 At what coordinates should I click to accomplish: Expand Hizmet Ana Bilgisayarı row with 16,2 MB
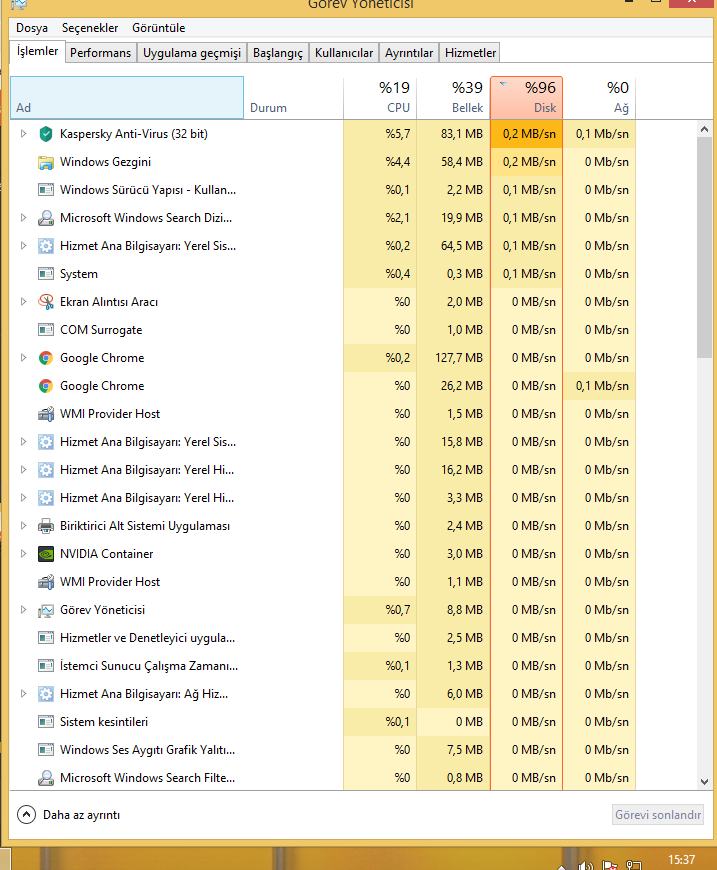(x=23, y=470)
